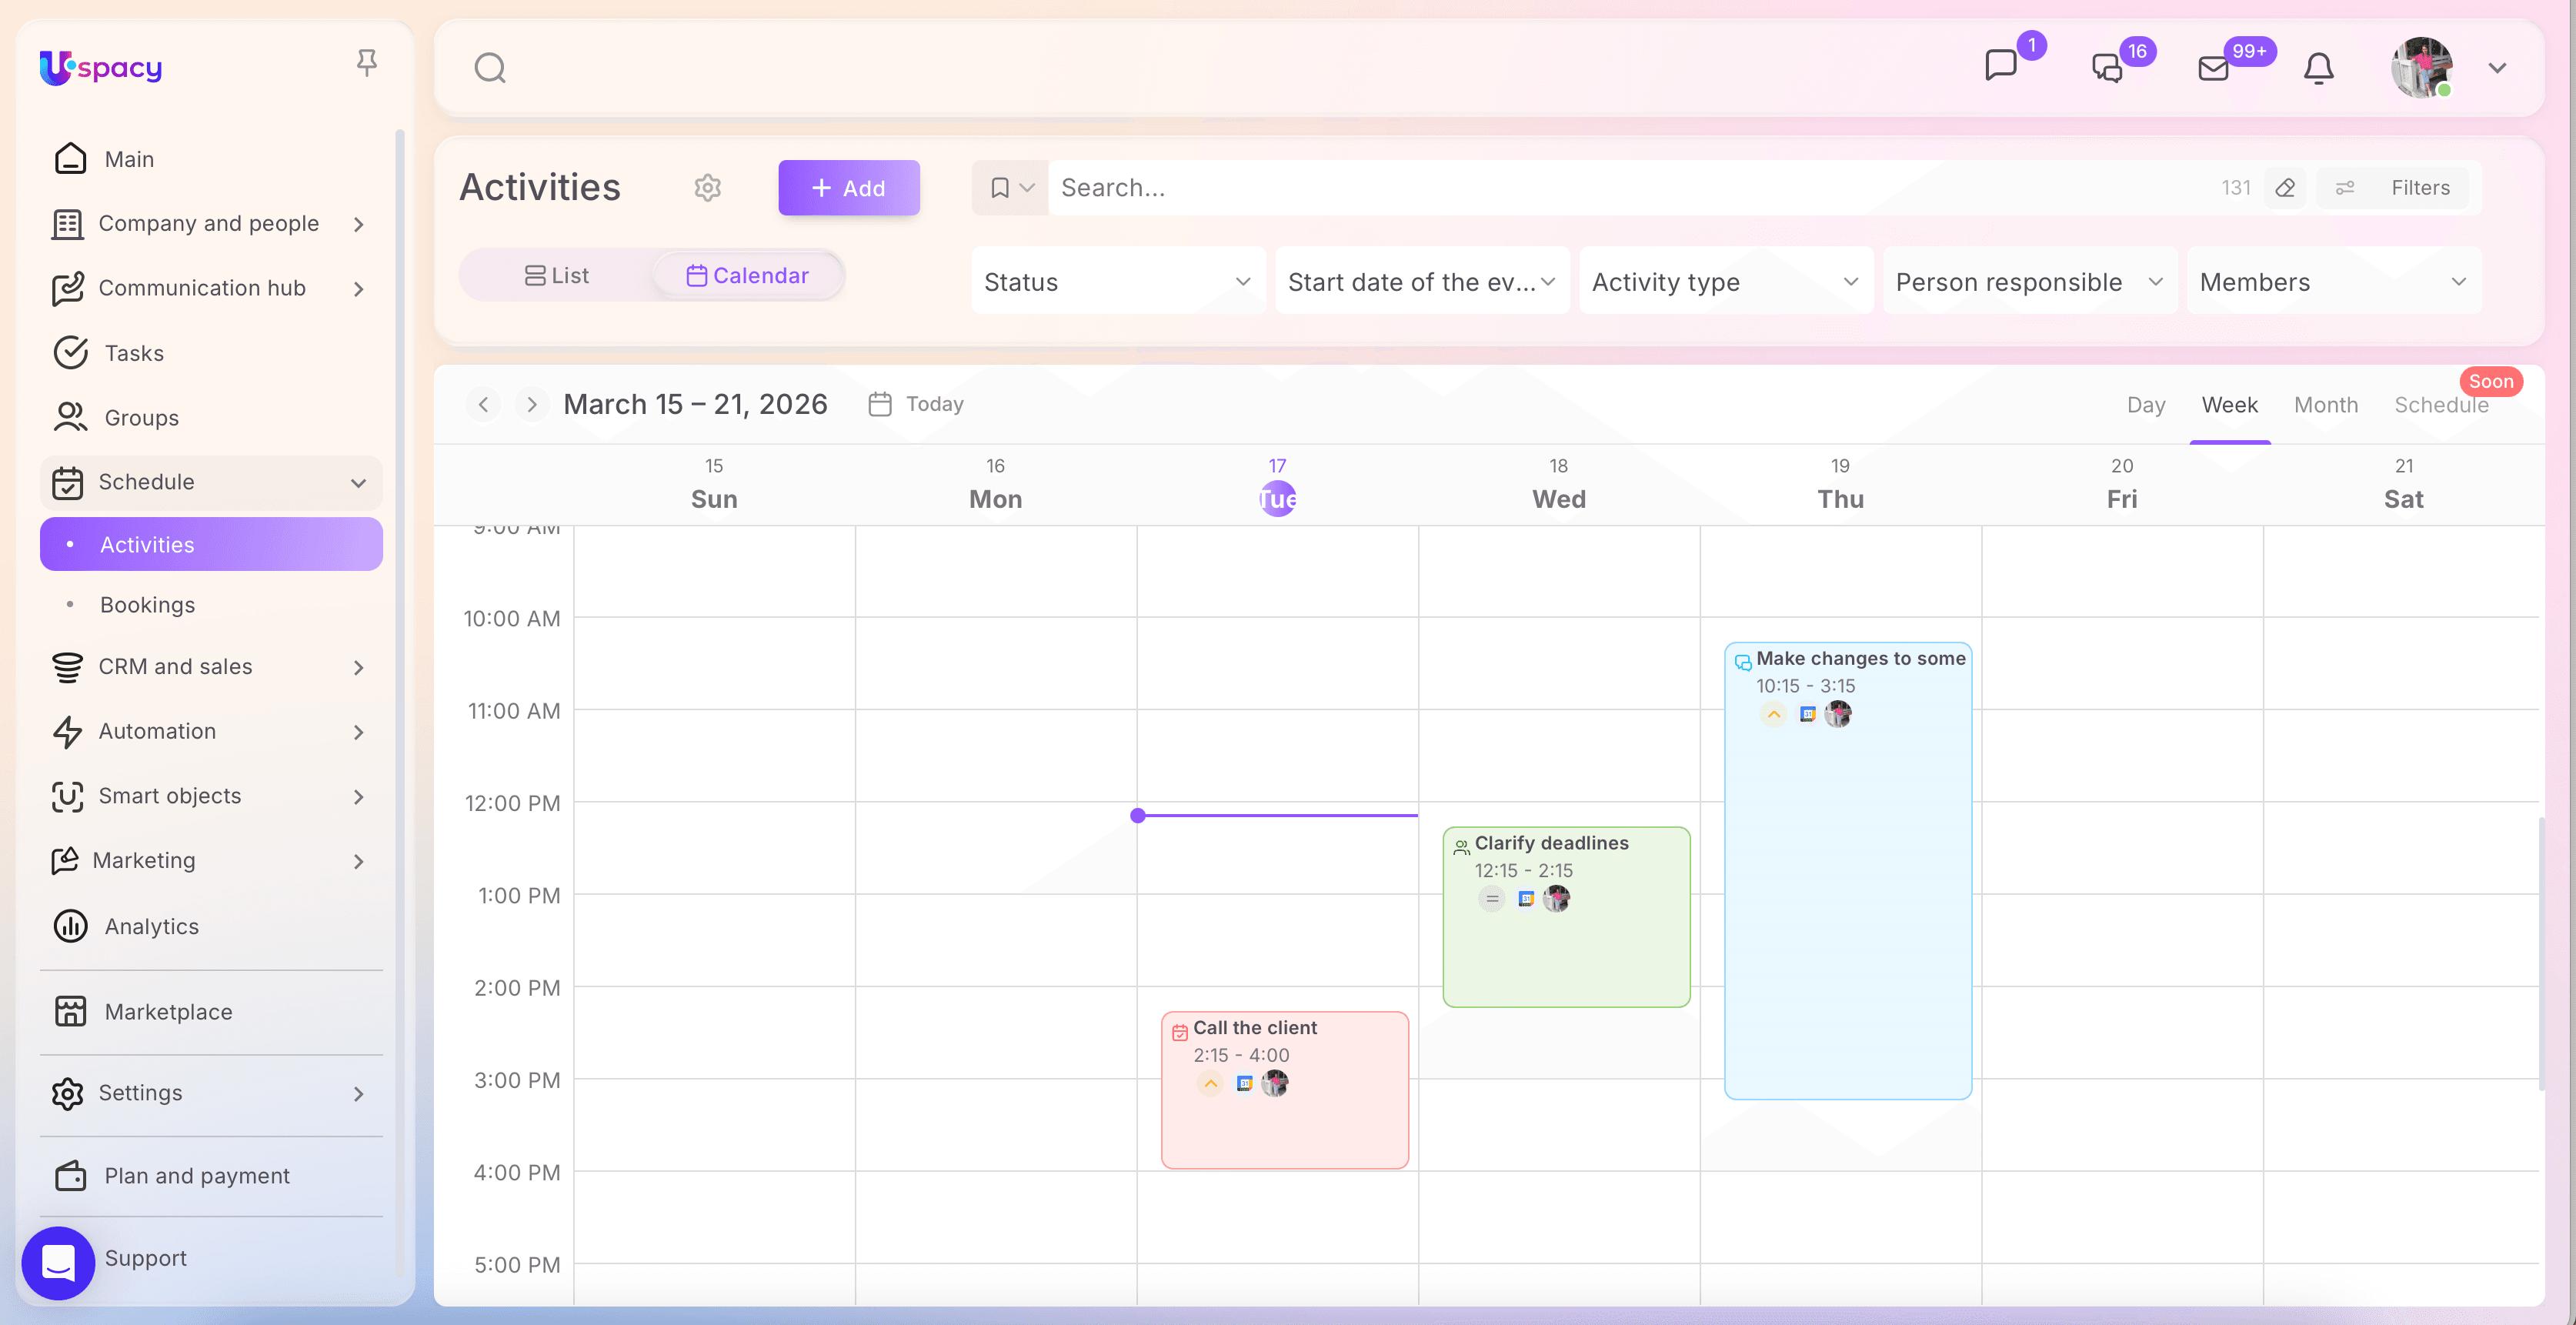Open comments icon with 1 badge
The image size is (2576, 1325).
pos(2000,66)
